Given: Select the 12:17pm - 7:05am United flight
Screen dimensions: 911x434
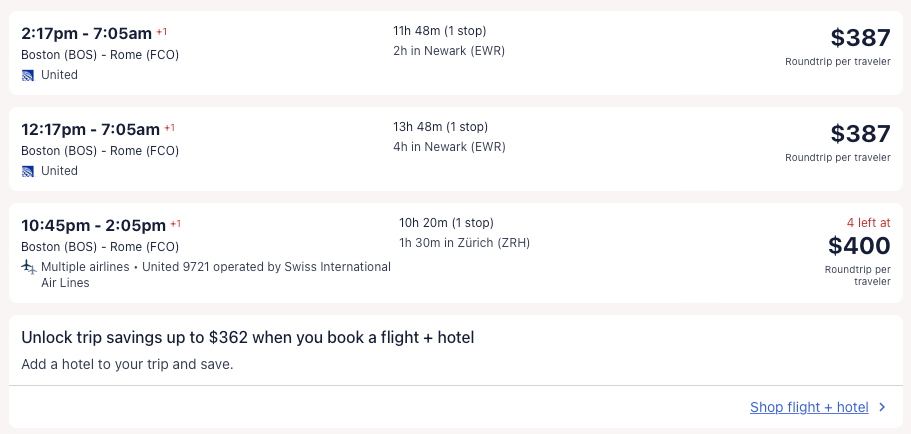Looking at the screenshot, I should [90, 129].
